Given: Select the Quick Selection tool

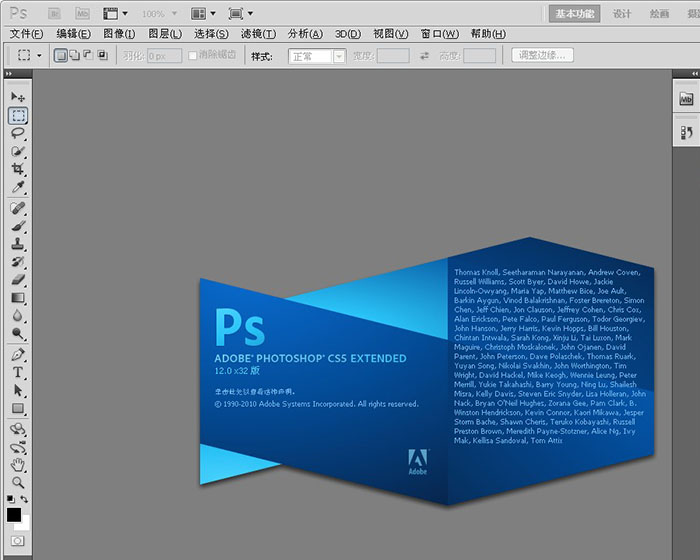Looking at the screenshot, I should 18,151.
